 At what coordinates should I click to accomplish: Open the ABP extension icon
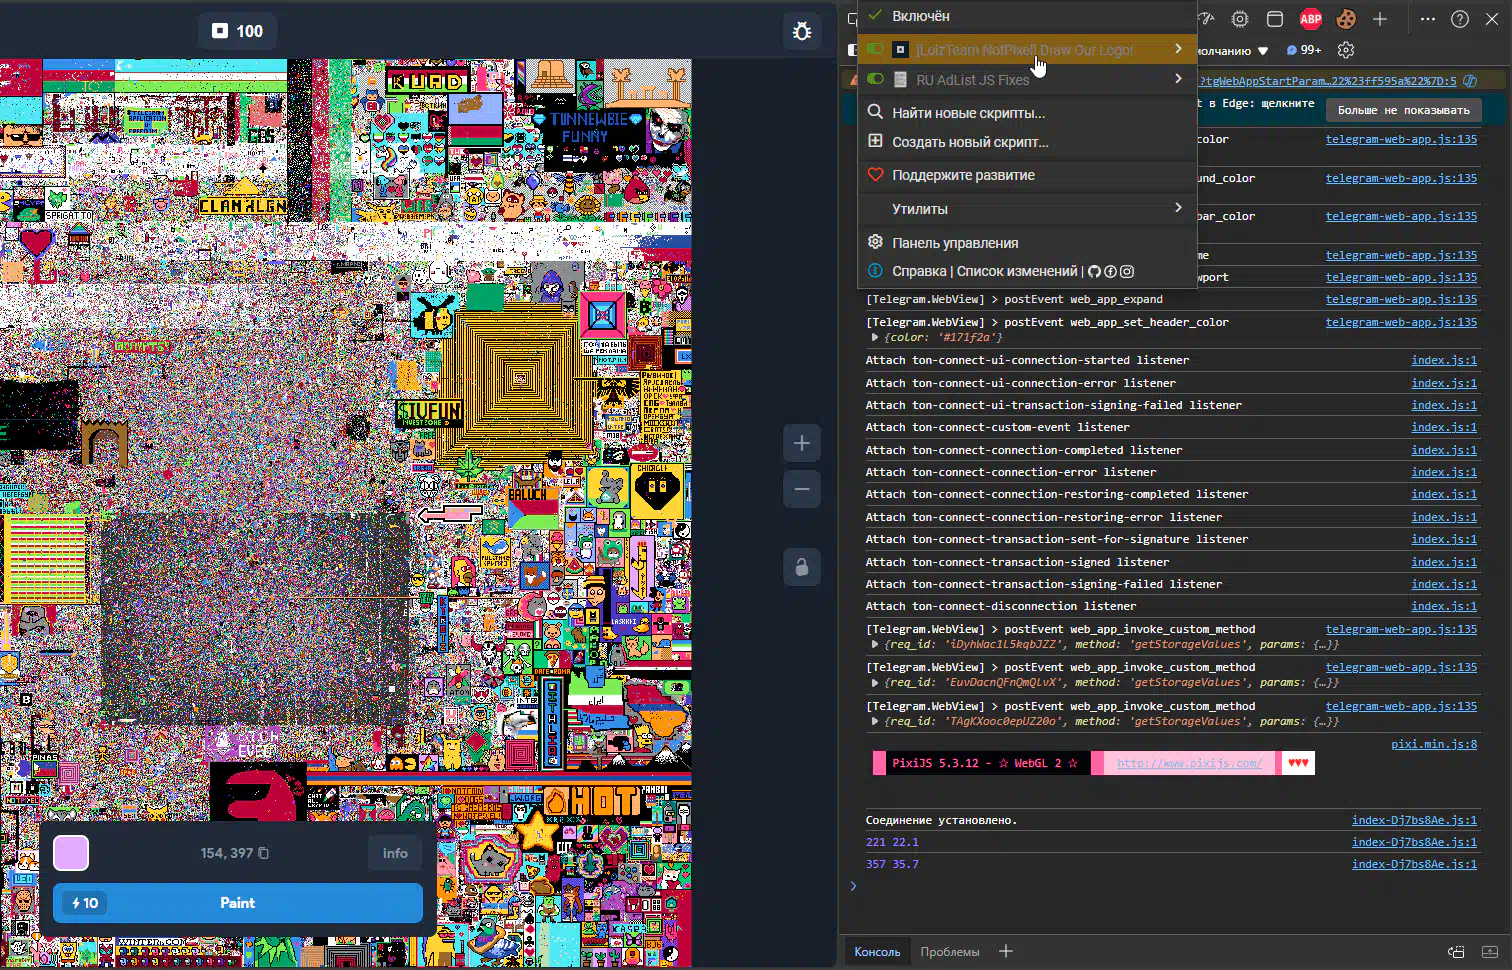click(x=1310, y=19)
